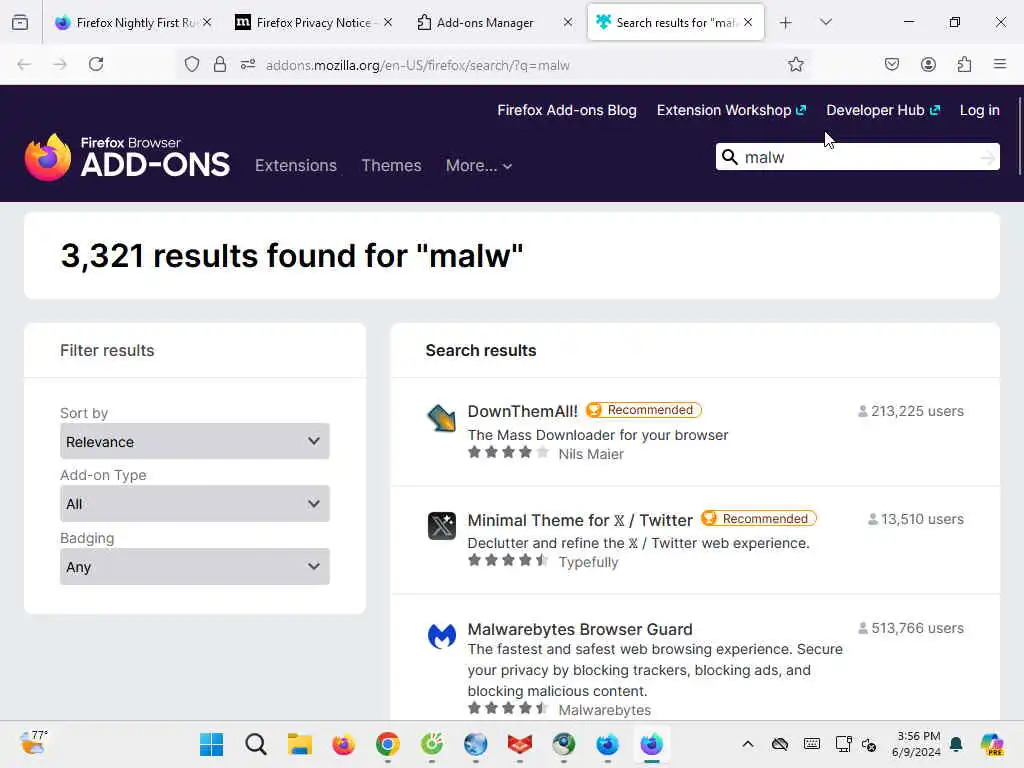Go to Themes section
Viewport: 1024px width, 768px height.
(391, 165)
